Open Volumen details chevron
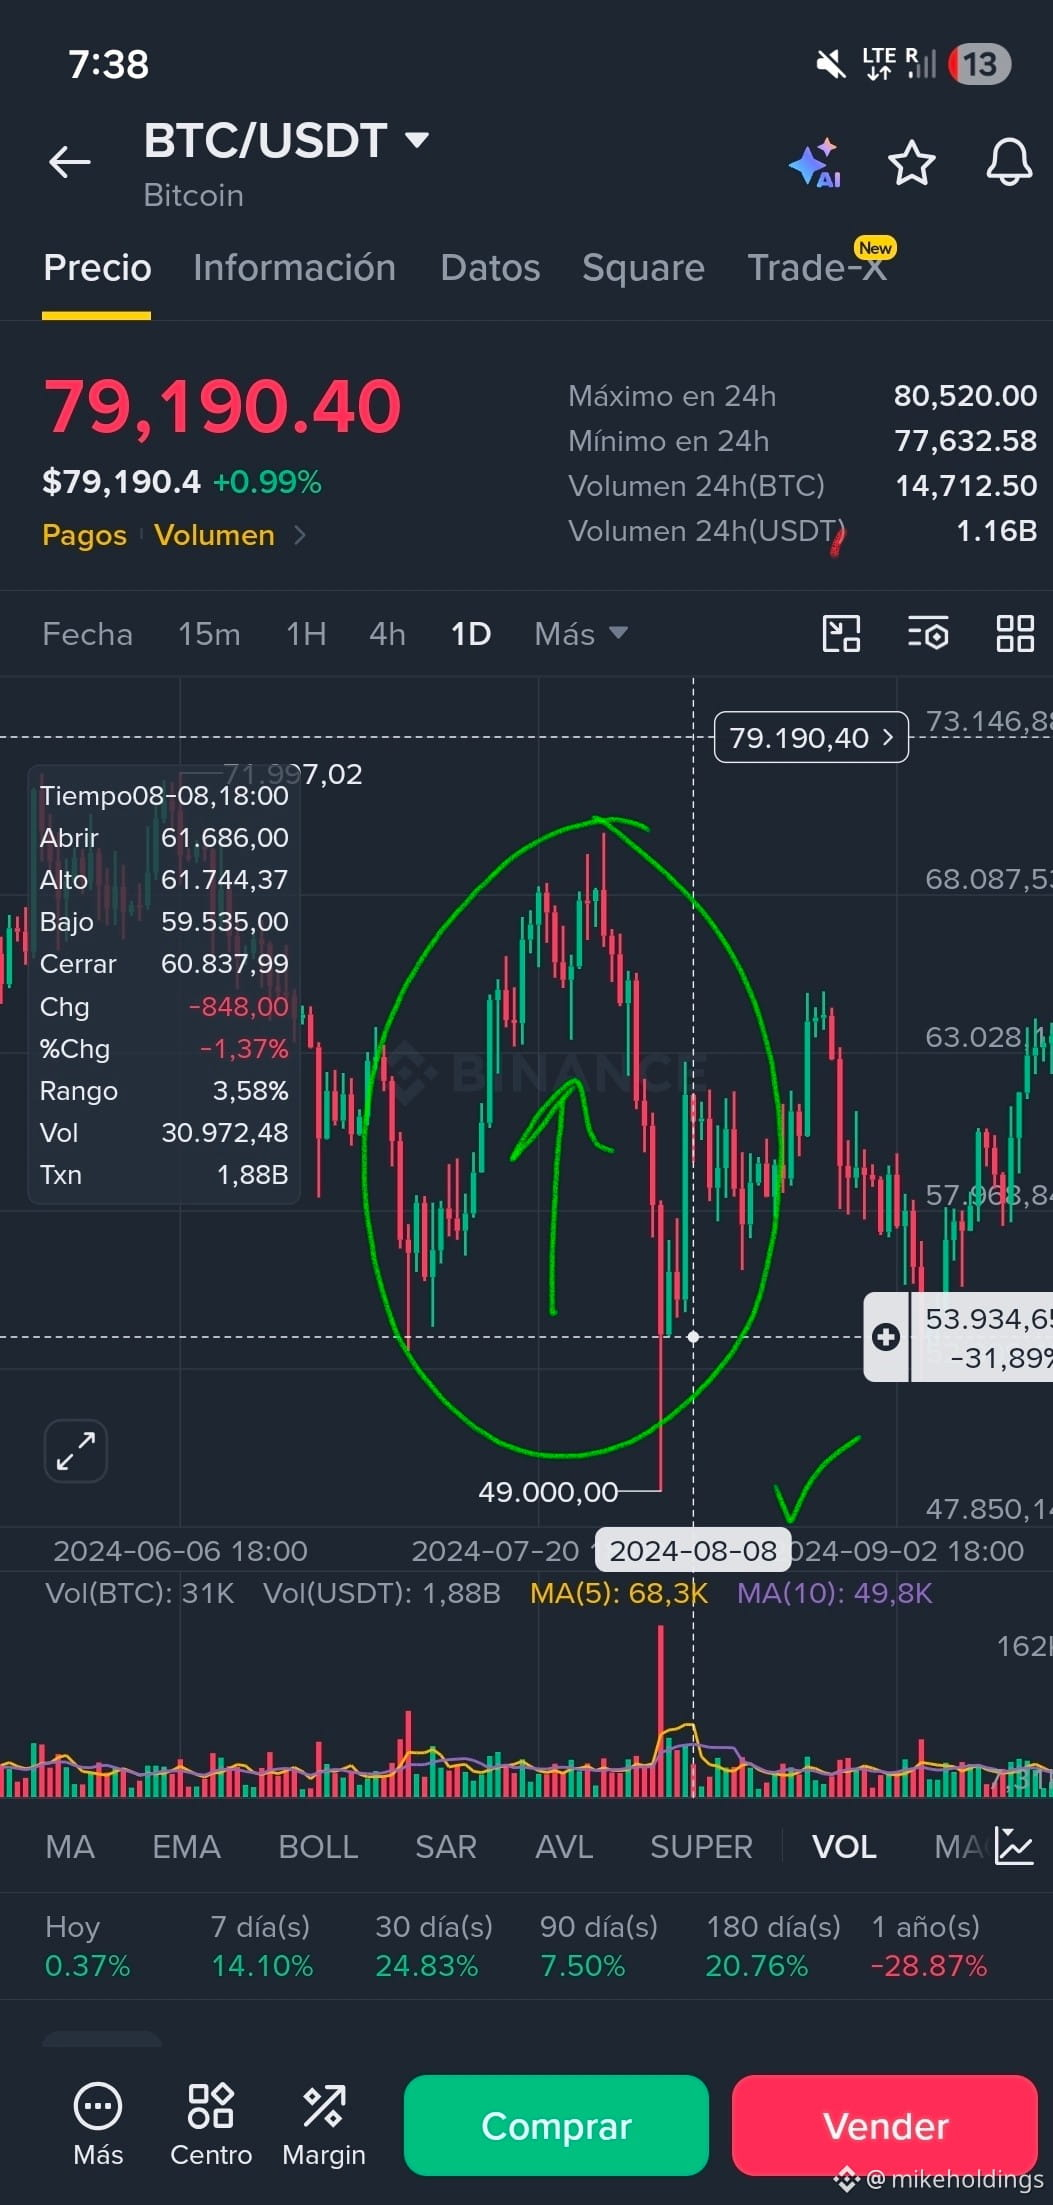 [299, 535]
